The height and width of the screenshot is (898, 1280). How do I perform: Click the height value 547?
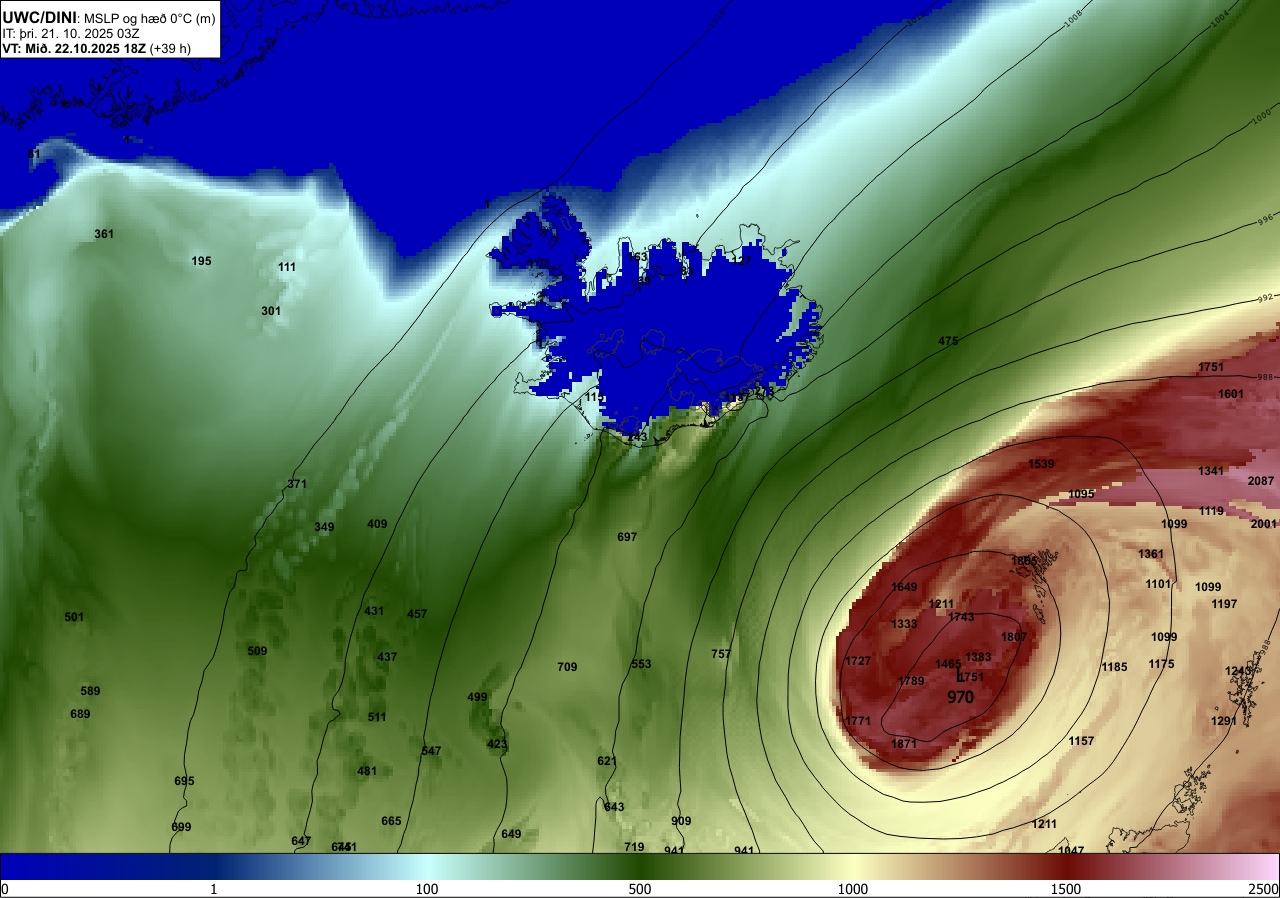click(431, 751)
